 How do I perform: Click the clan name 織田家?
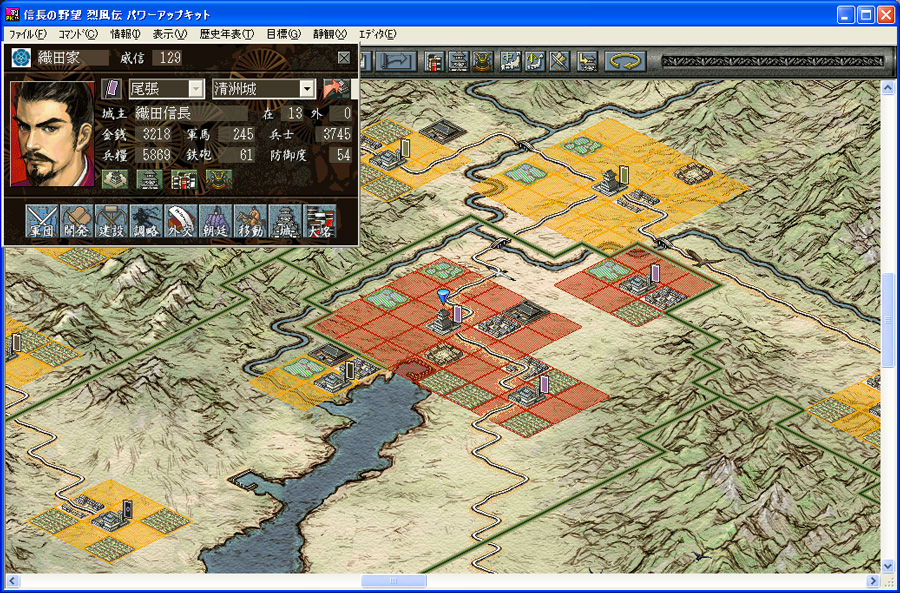59,57
